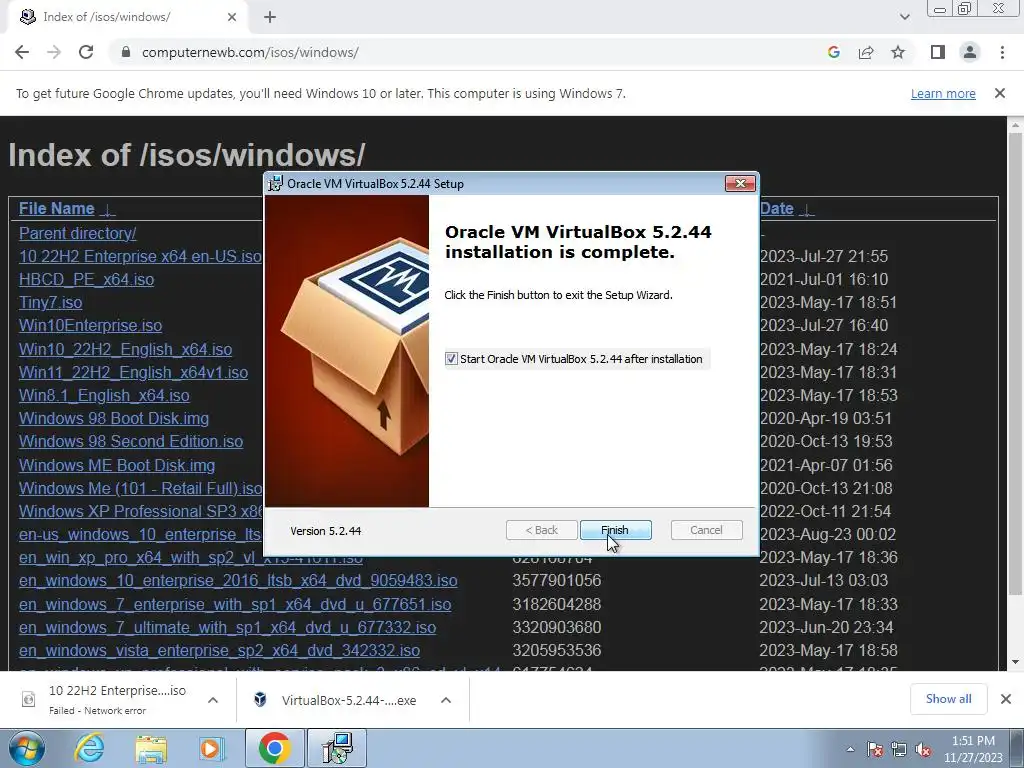Click the volume tray icon
This screenshot has height=768, width=1024.
pyautogui.click(x=923, y=749)
